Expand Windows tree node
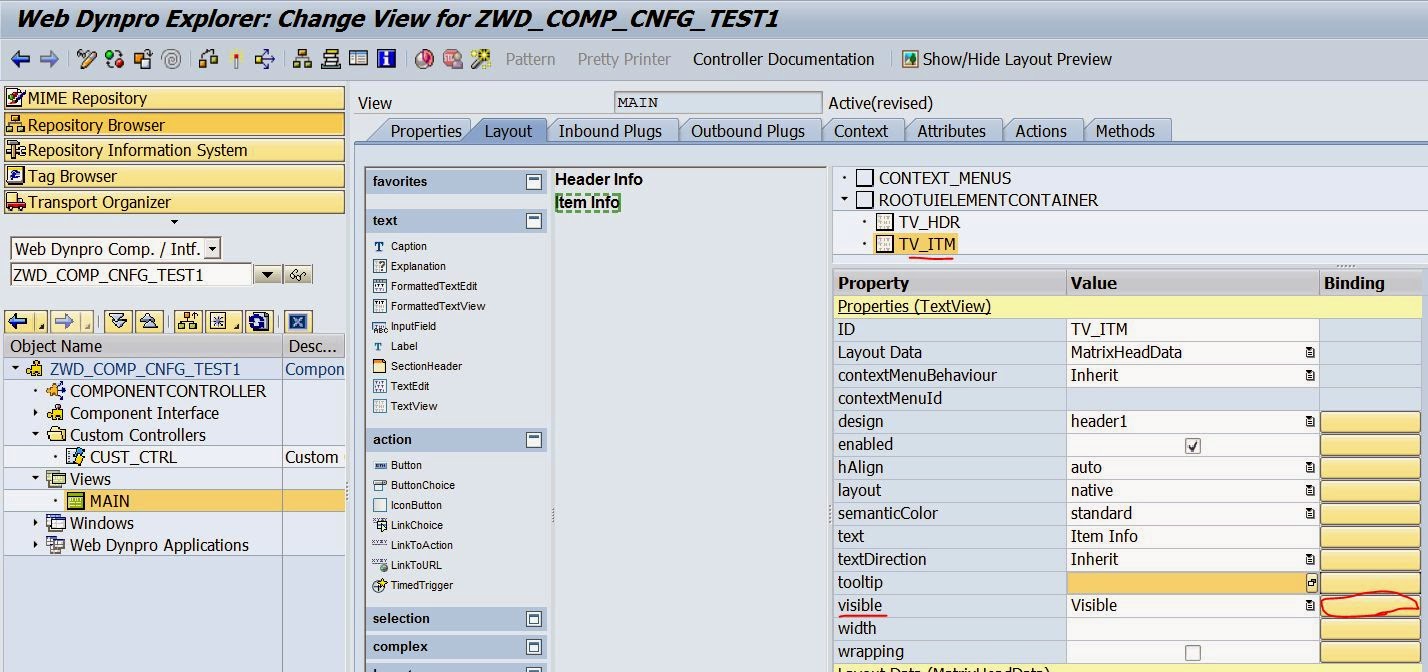The width and height of the screenshot is (1428, 672). (x=36, y=523)
